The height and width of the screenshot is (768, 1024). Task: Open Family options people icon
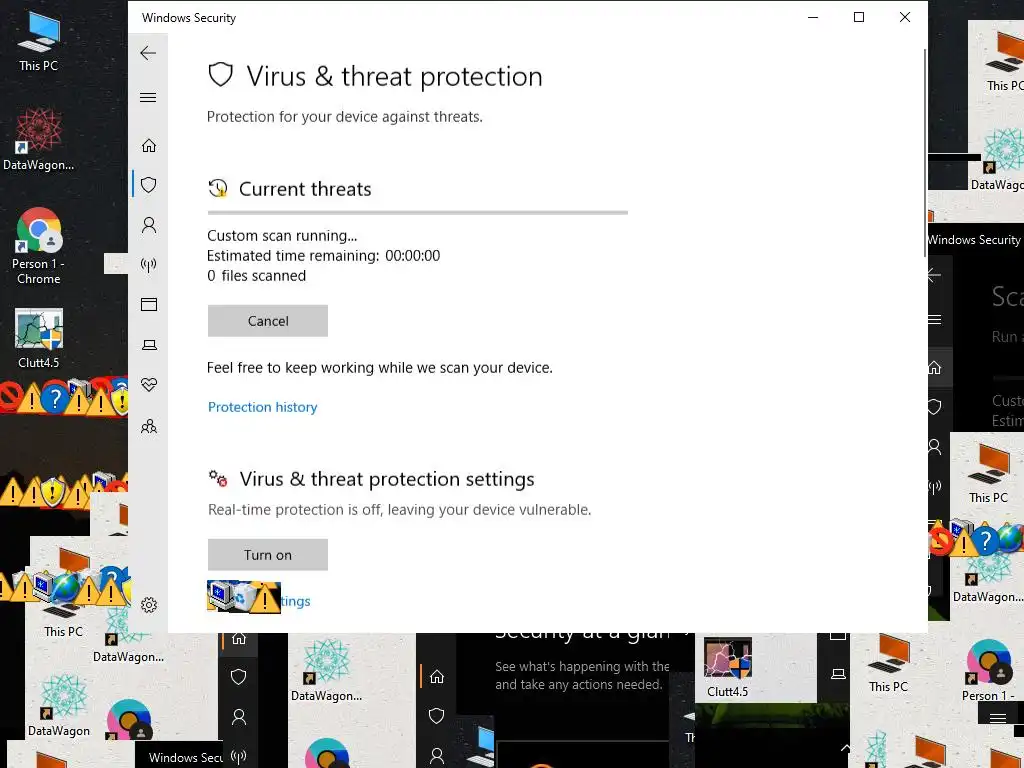tap(149, 426)
